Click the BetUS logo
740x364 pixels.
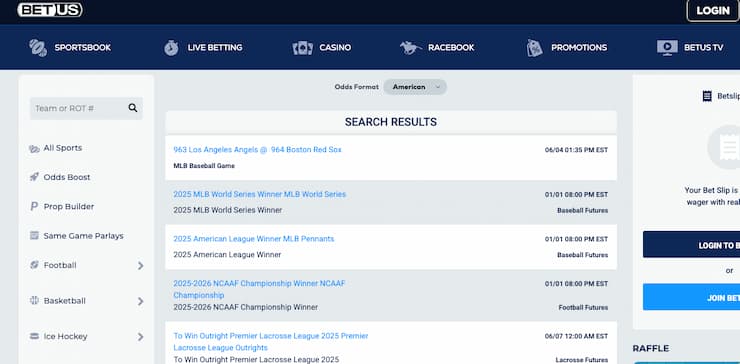[50, 9]
